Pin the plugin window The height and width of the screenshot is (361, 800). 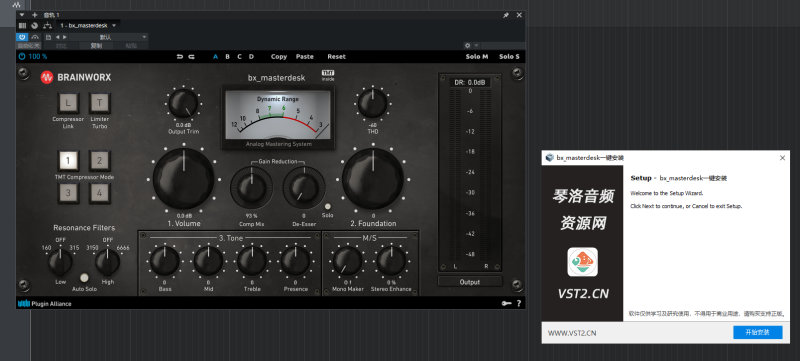506,15
